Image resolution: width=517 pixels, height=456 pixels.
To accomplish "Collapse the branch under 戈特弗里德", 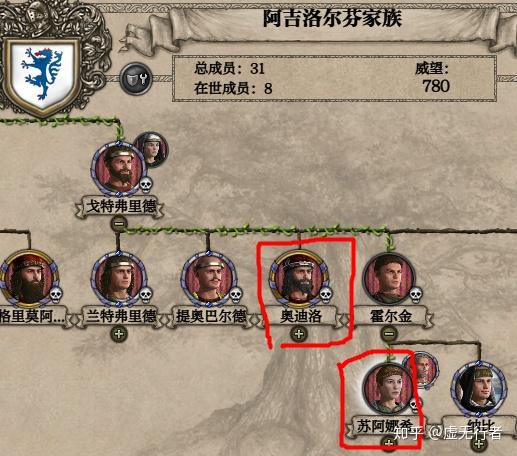I will coord(119,223).
